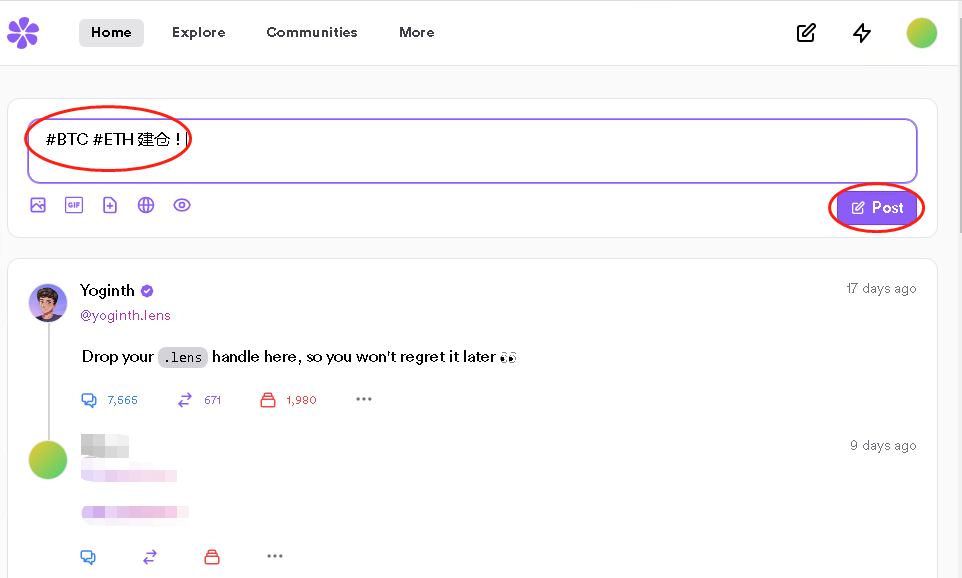Click the Lenster flower logo
The height and width of the screenshot is (578, 962).
pyautogui.click(x=23, y=33)
